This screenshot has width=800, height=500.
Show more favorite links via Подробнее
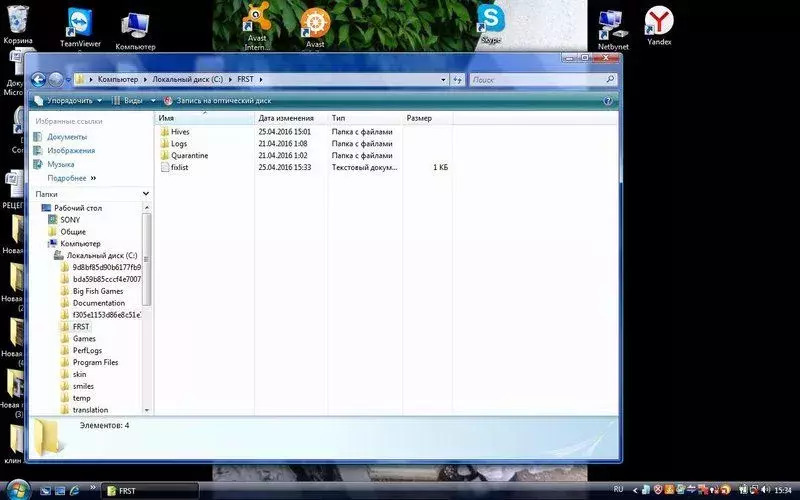(72, 178)
